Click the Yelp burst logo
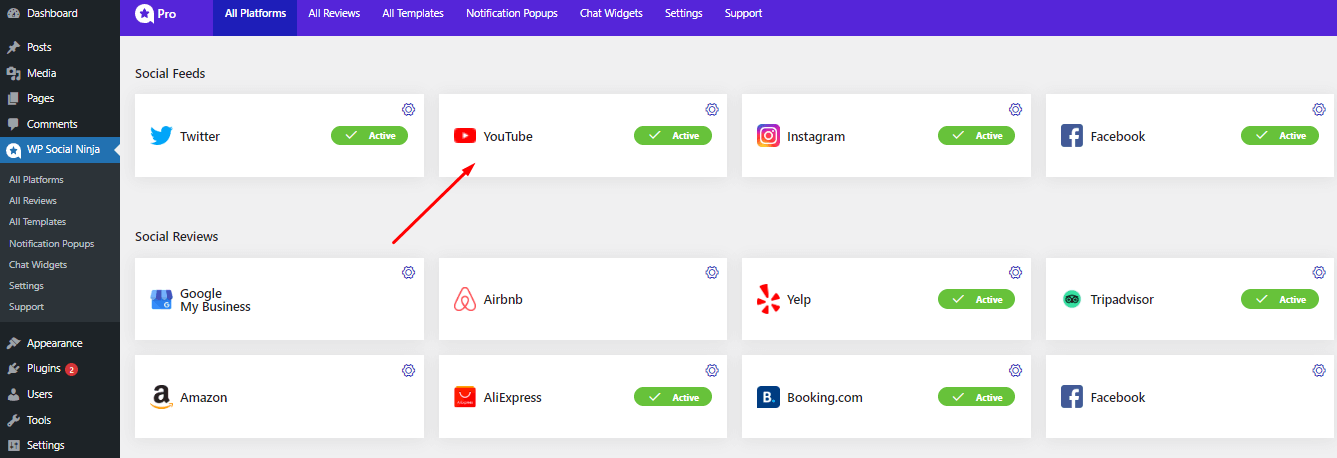 [x=768, y=299]
